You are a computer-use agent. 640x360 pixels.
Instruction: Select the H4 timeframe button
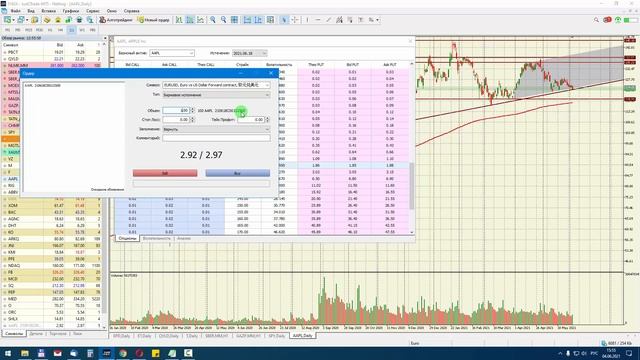[60, 30]
